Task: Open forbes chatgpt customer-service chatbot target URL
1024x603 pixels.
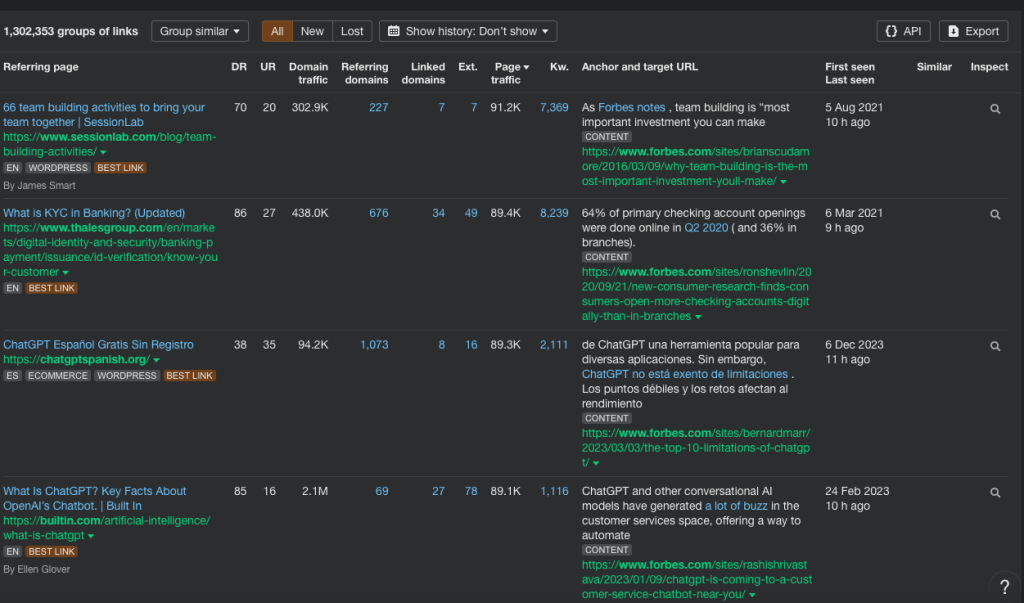Action: tap(697, 580)
